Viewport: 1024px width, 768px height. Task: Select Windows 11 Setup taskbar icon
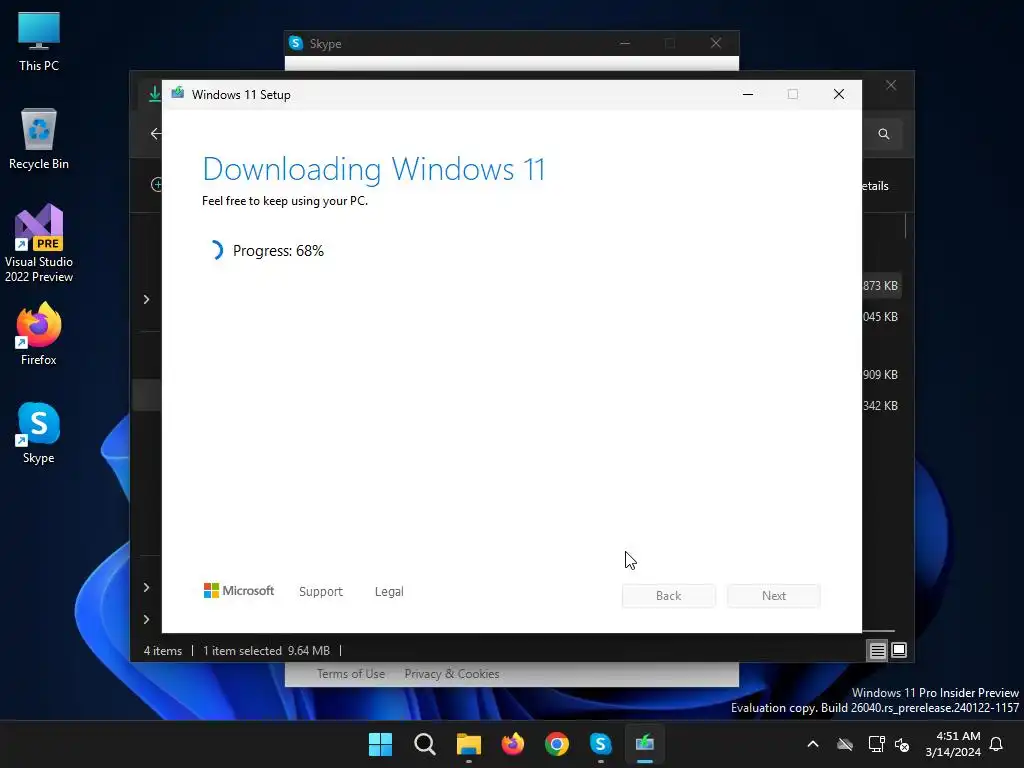pos(645,744)
